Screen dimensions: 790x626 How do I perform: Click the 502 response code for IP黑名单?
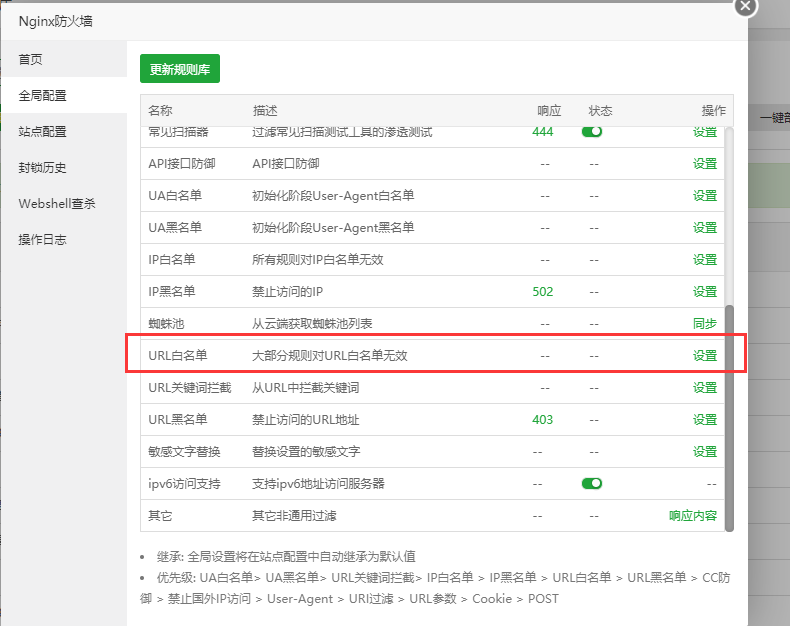[542, 291]
